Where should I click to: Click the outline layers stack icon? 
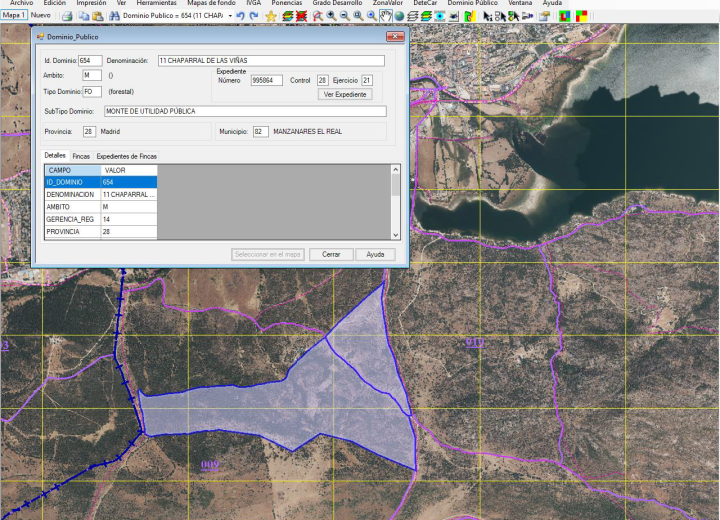coord(413,17)
